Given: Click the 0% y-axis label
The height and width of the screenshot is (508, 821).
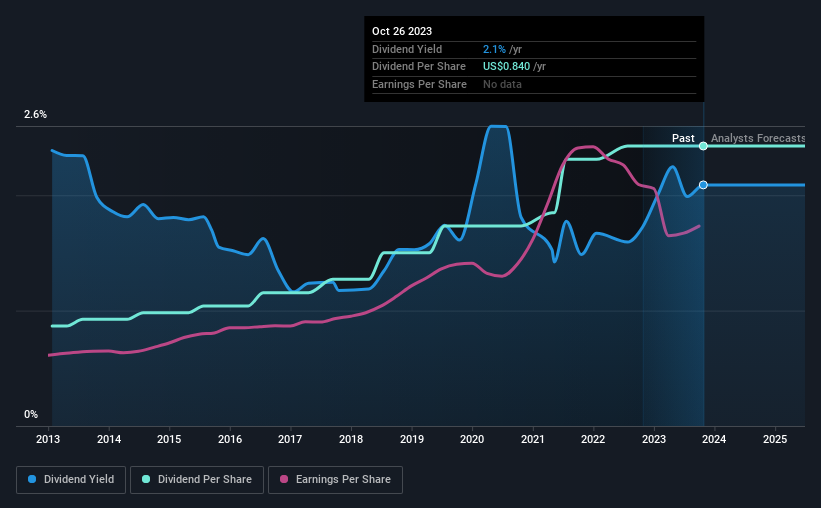Looking at the screenshot, I should click(31, 414).
